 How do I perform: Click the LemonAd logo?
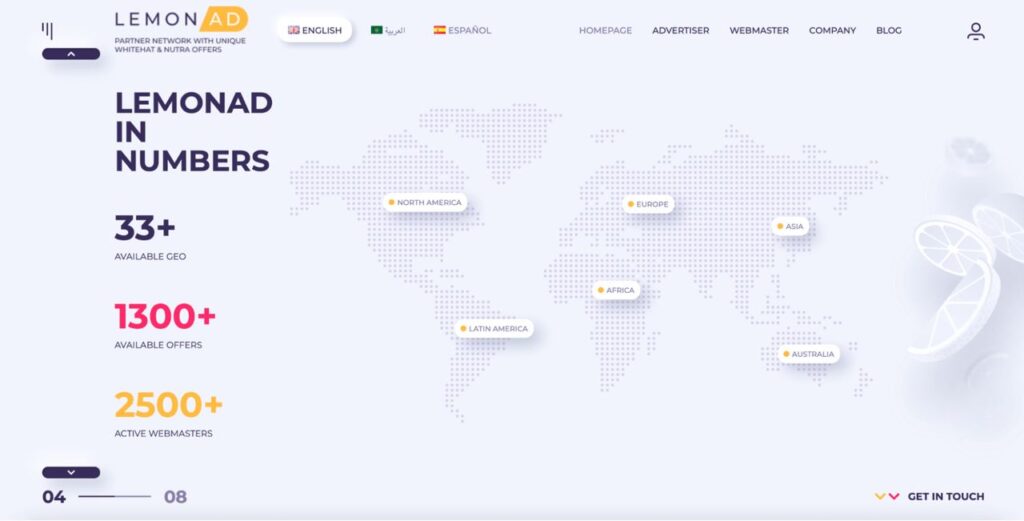(x=181, y=19)
